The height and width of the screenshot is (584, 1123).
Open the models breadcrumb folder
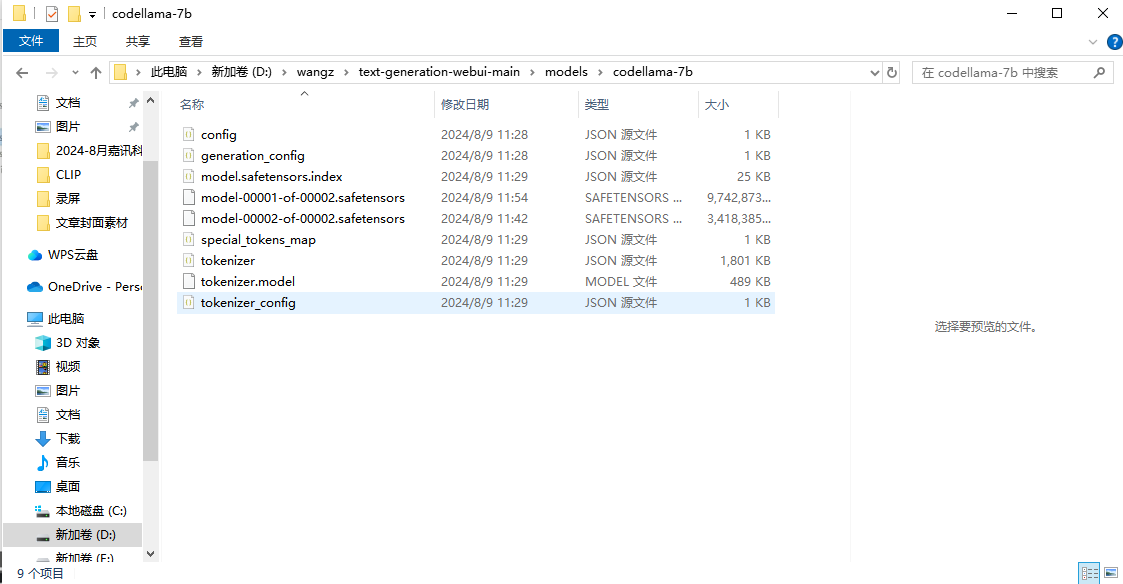pos(566,71)
